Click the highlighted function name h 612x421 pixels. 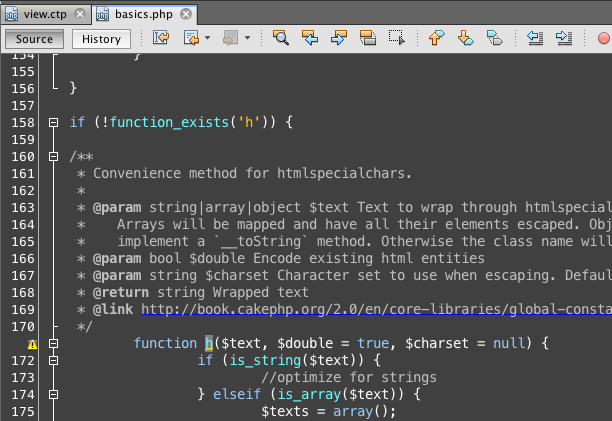coord(209,343)
